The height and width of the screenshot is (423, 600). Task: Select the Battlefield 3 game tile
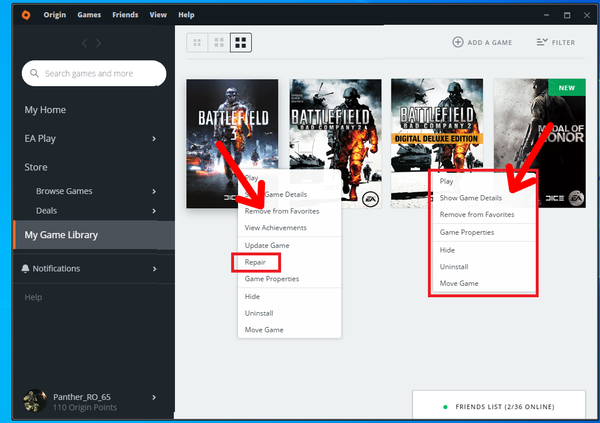pos(232,144)
